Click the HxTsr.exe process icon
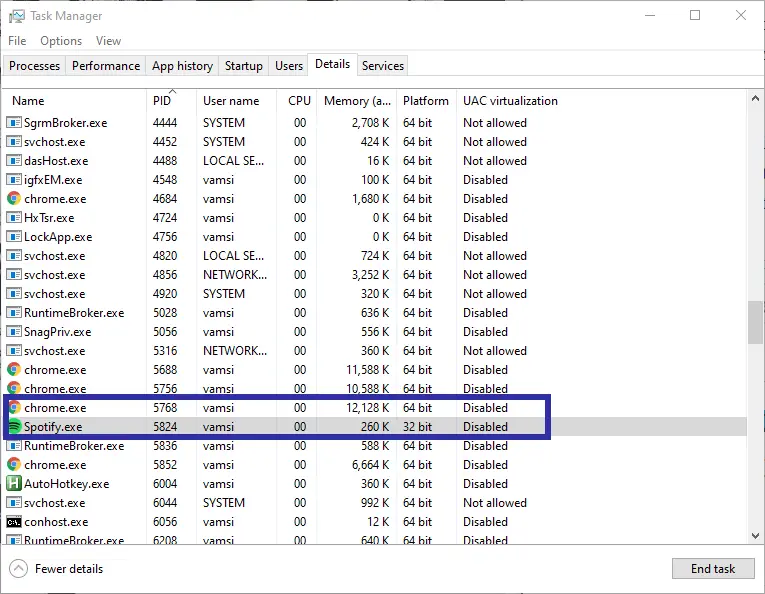Viewport: 765px width, 594px height. tap(14, 218)
